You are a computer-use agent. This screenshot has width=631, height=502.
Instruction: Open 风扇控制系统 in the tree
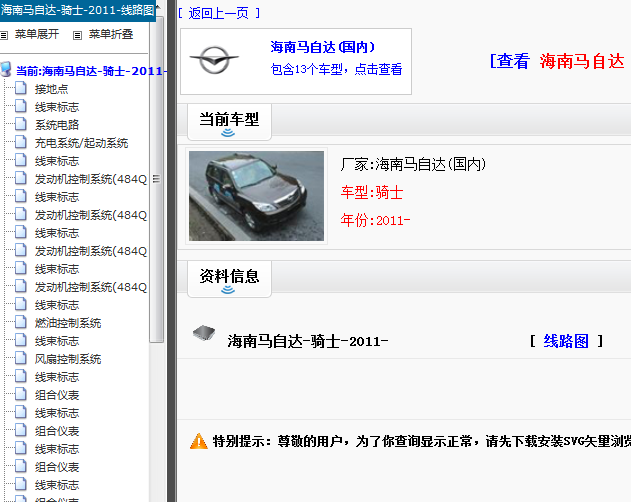click(68, 359)
